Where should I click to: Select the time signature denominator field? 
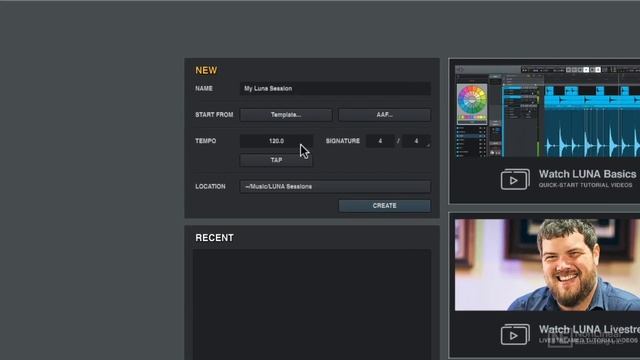tap(416, 141)
